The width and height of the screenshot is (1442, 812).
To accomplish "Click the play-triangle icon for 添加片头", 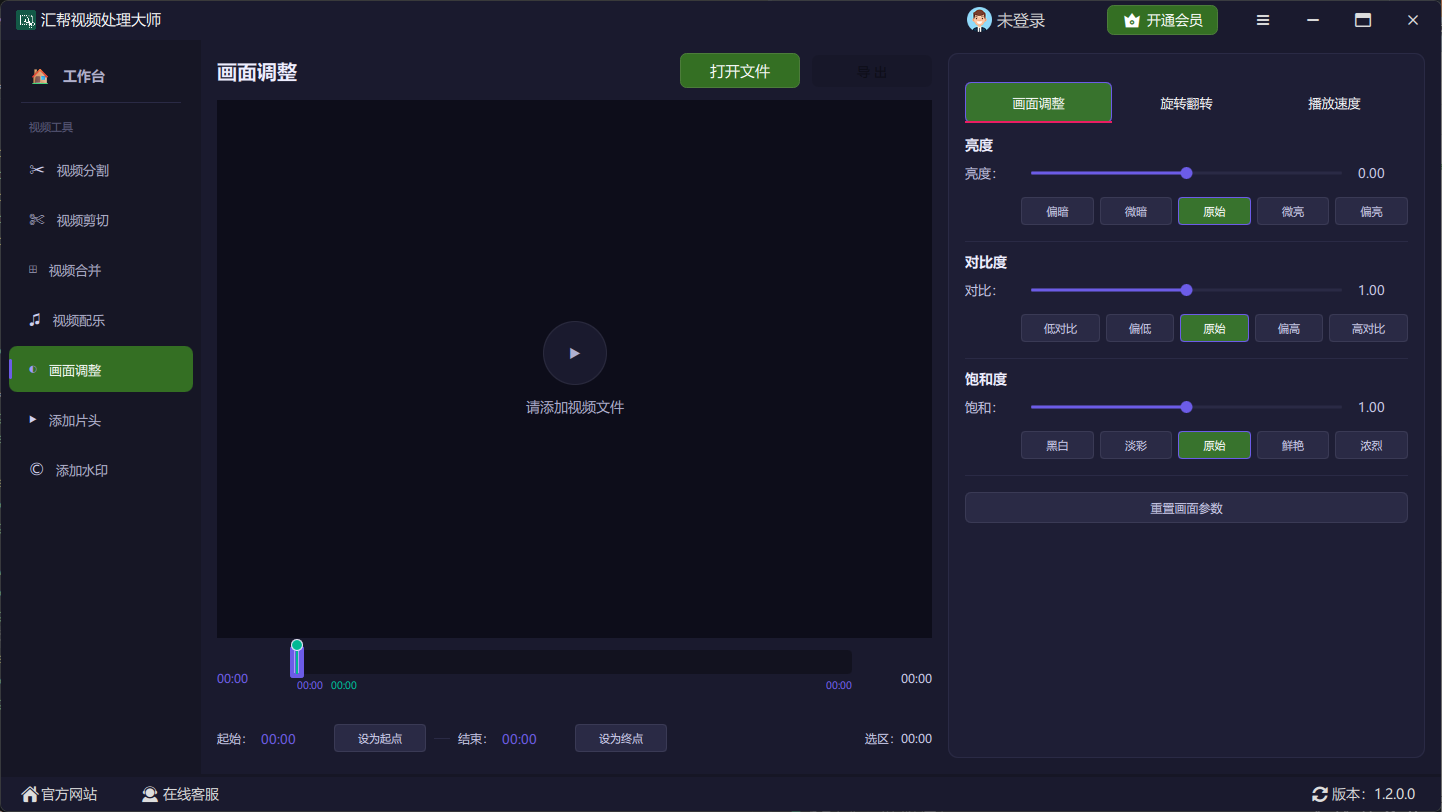I will coord(33,420).
